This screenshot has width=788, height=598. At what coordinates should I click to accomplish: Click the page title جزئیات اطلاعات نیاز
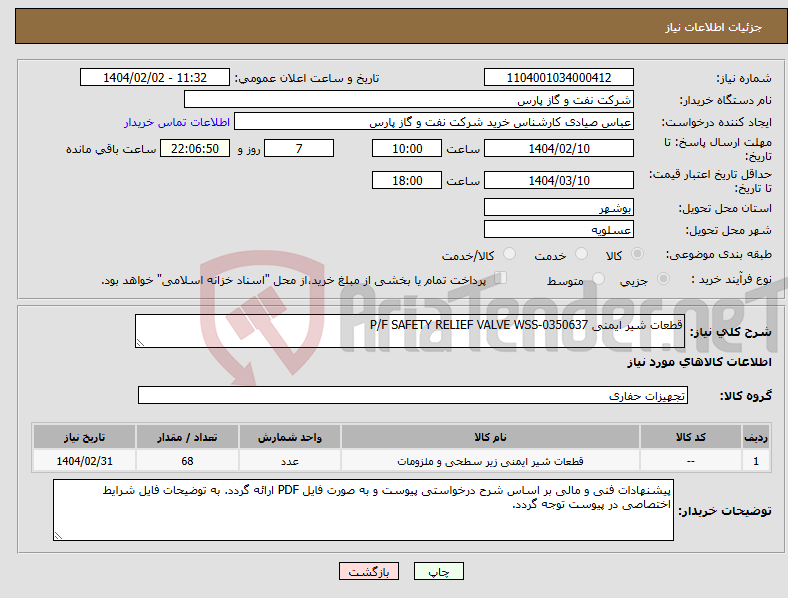pyautogui.click(x=714, y=27)
